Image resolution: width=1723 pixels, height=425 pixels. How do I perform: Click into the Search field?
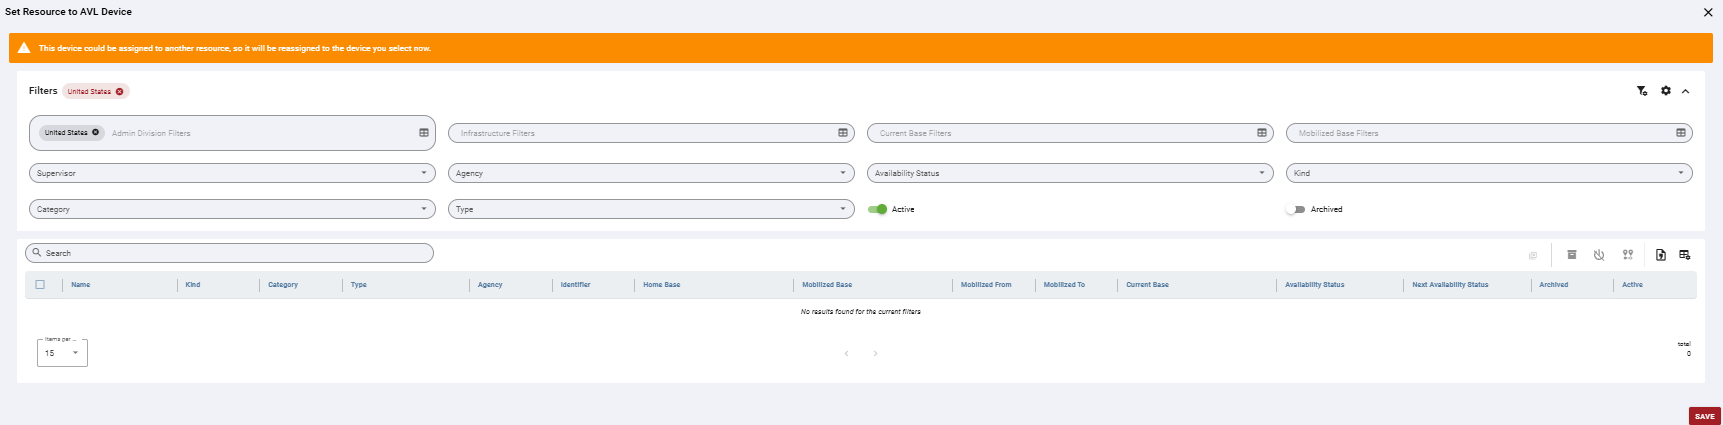click(x=229, y=253)
